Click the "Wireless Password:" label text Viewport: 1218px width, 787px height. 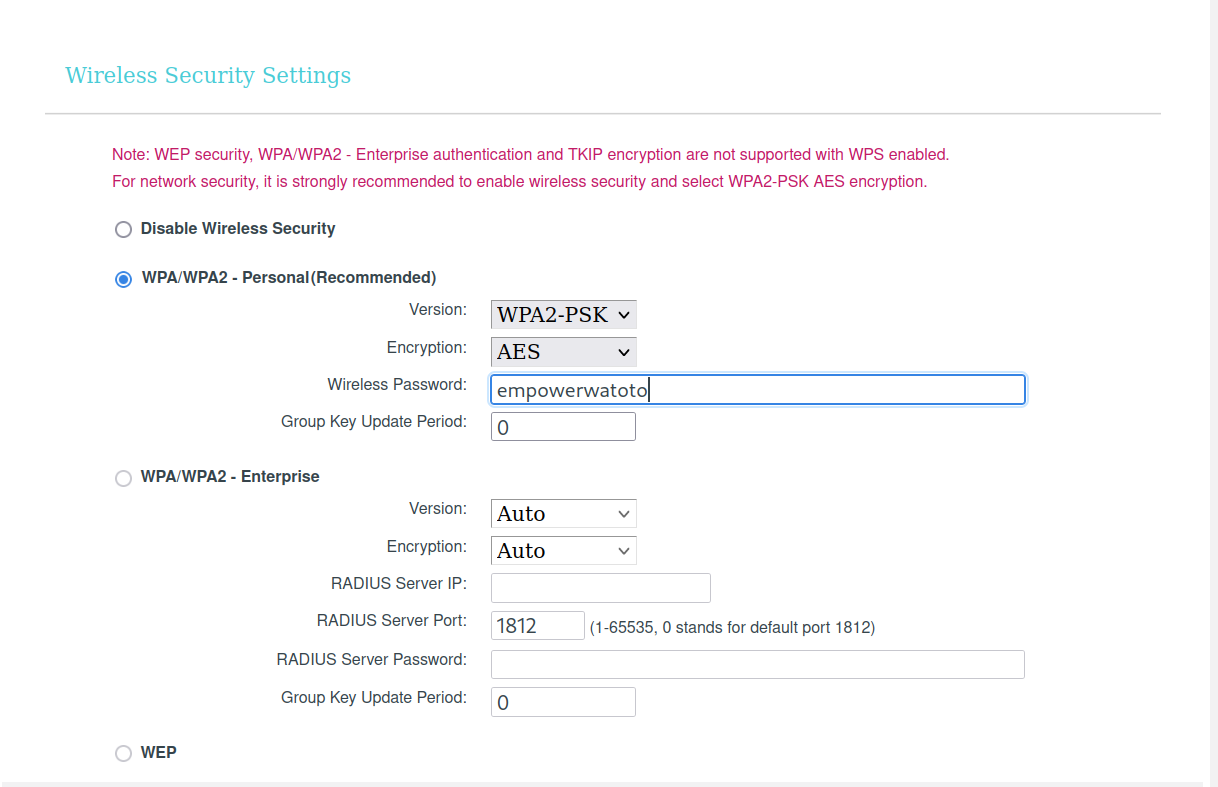[x=397, y=385]
